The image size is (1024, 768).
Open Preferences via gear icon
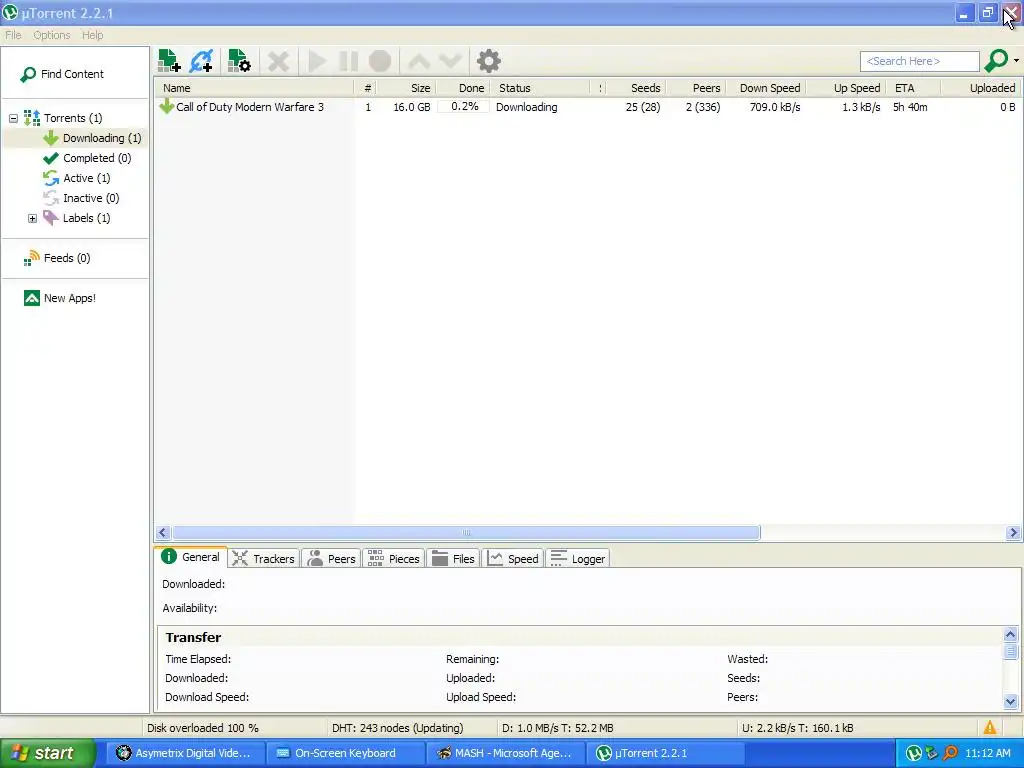[488, 61]
